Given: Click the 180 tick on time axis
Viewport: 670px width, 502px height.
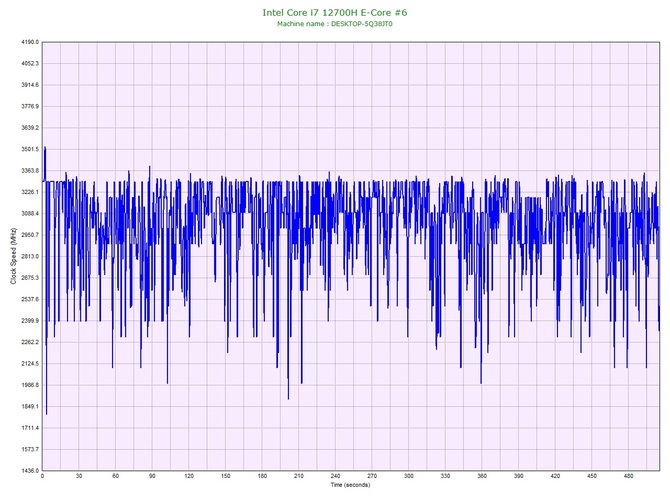Looking at the screenshot, I should pyautogui.click(x=262, y=476).
